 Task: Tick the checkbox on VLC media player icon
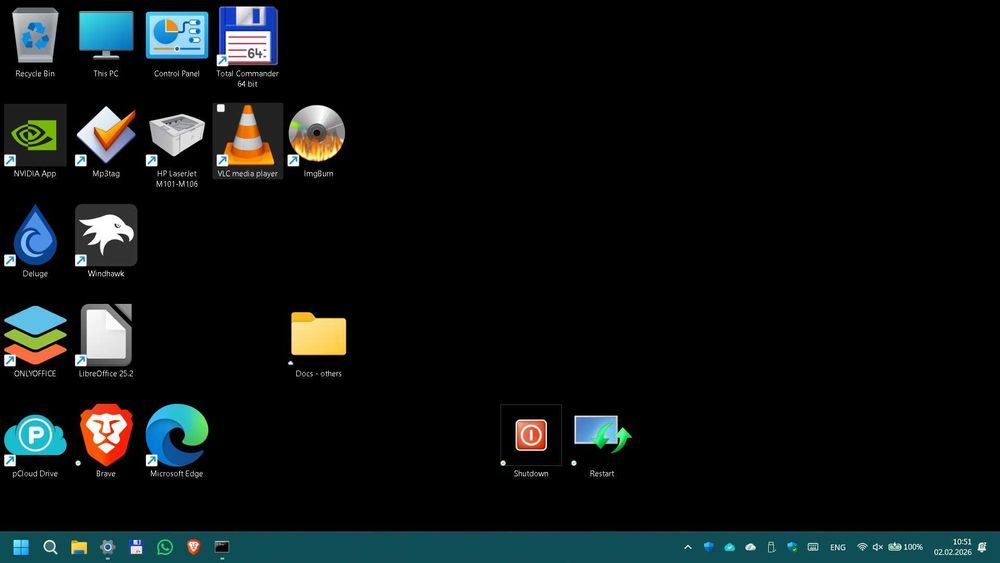coord(221,108)
